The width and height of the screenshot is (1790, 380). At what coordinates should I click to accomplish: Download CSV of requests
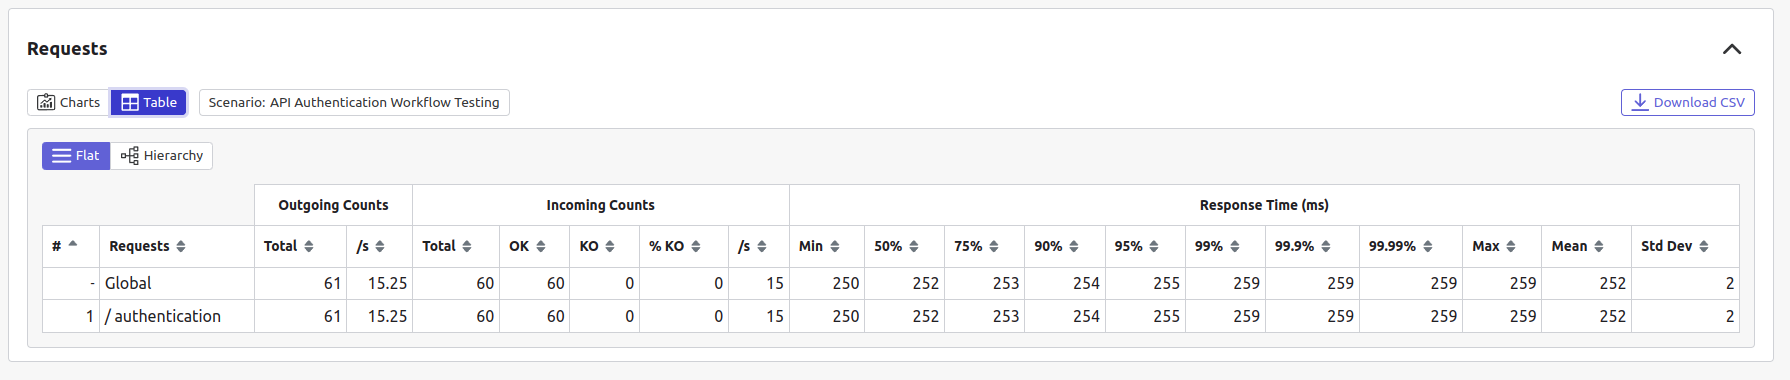pyautogui.click(x=1688, y=102)
